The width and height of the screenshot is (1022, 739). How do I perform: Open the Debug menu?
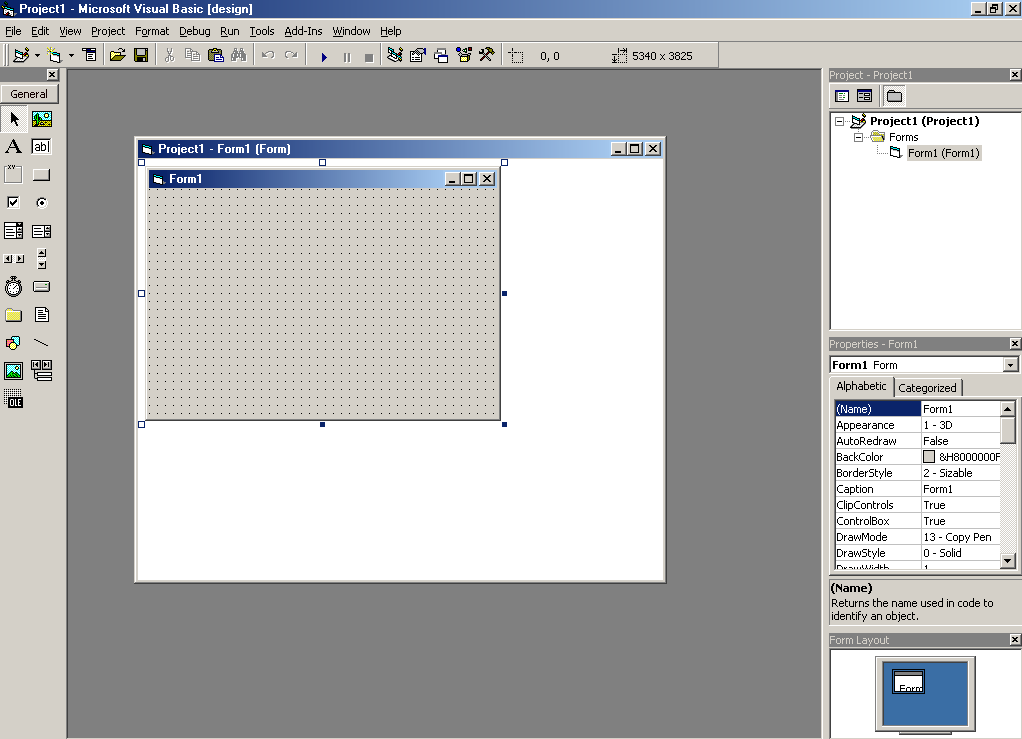click(194, 31)
